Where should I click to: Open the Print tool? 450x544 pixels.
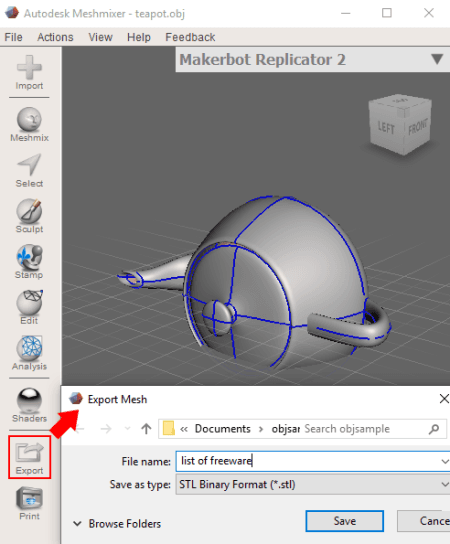coord(29,504)
